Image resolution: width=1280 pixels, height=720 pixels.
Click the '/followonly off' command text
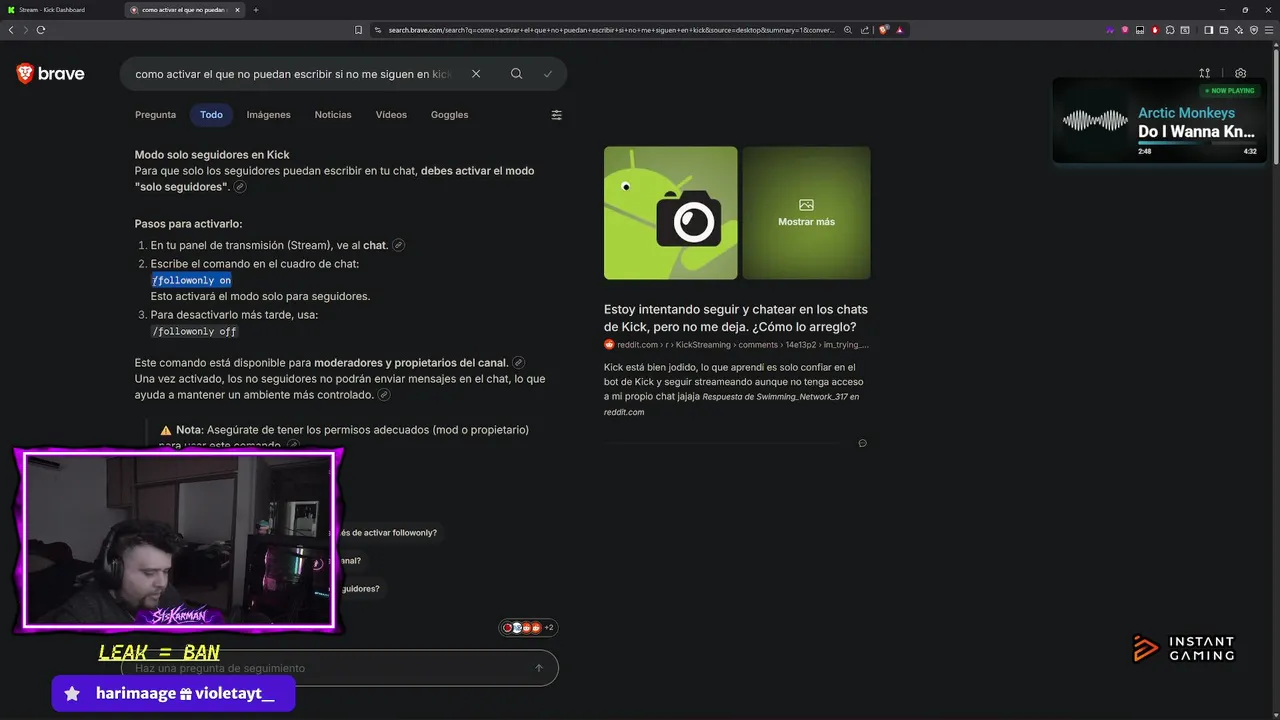pos(194,331)
